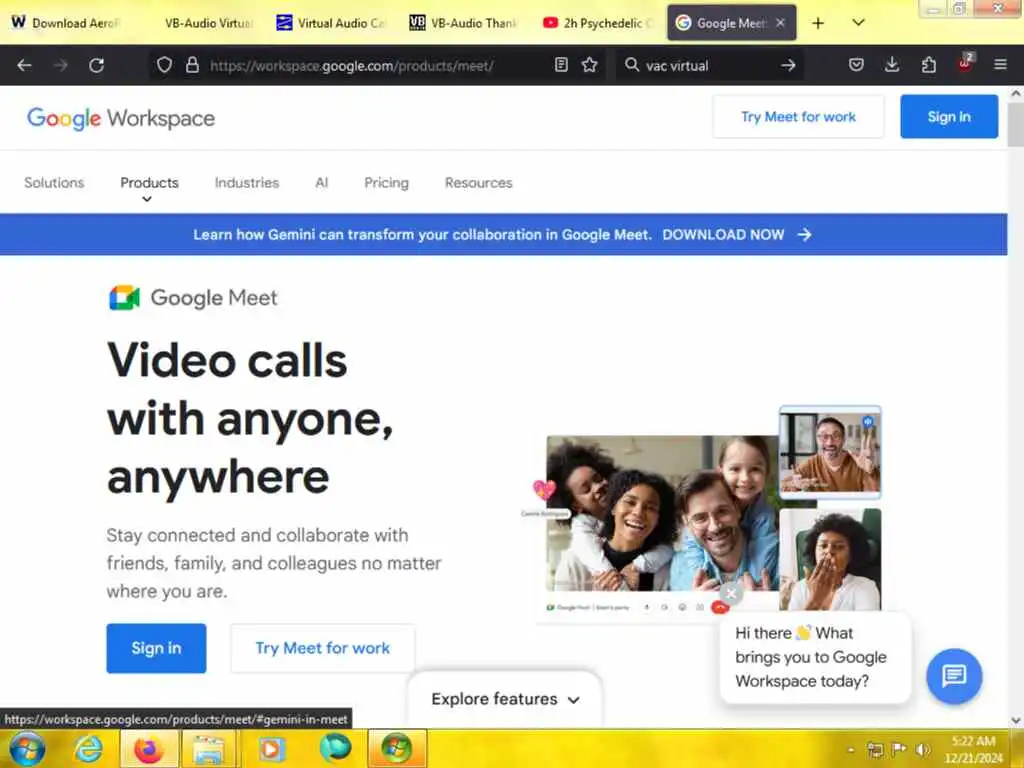Submit search with the go arrow

[x=788, y=65]
